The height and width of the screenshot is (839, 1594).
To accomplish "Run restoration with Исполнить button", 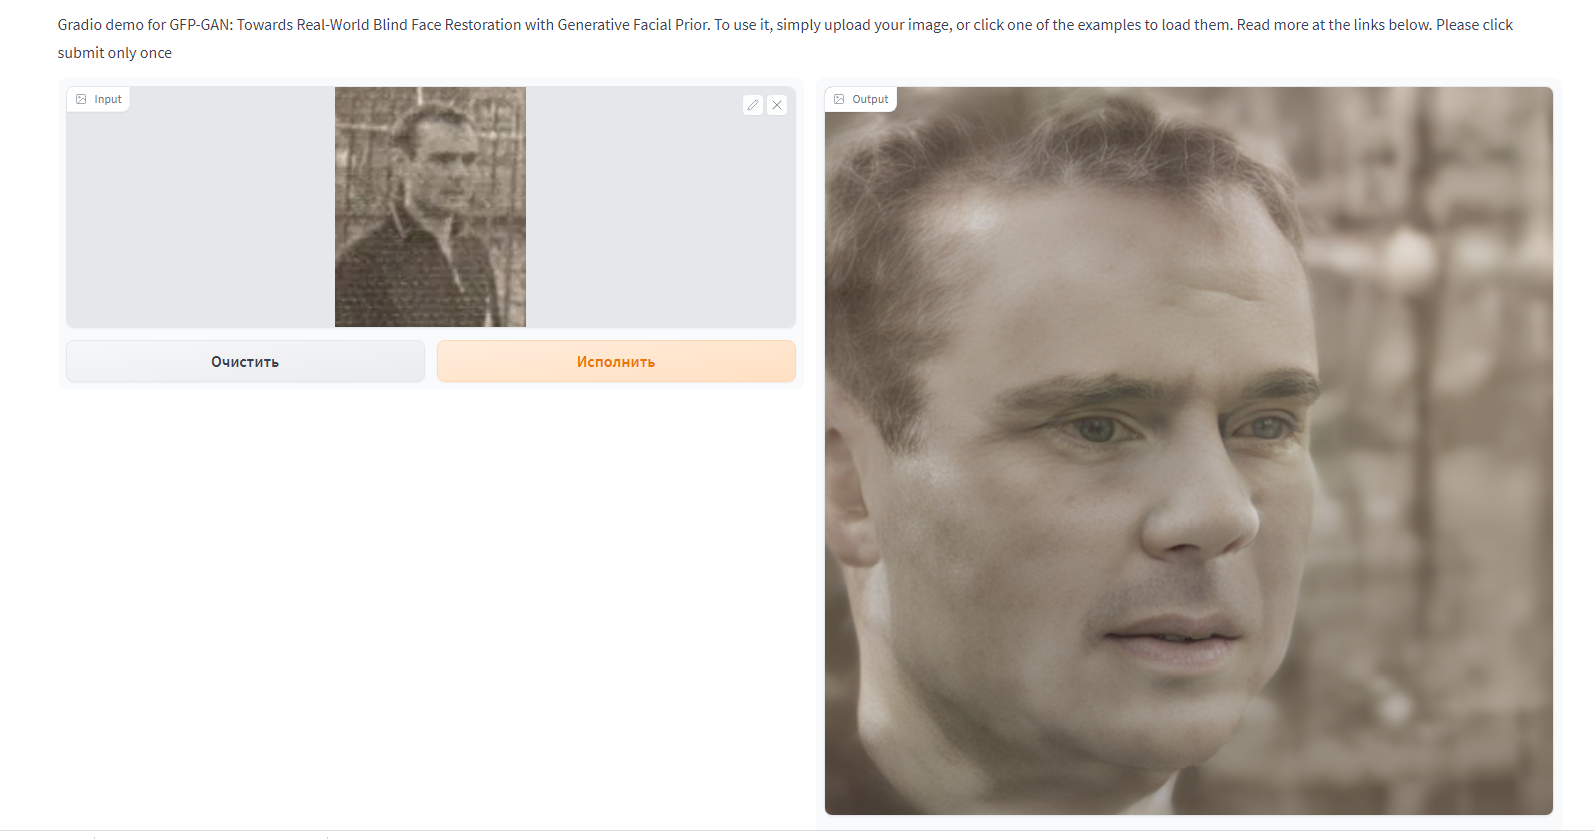I will [x=616, y=361].
